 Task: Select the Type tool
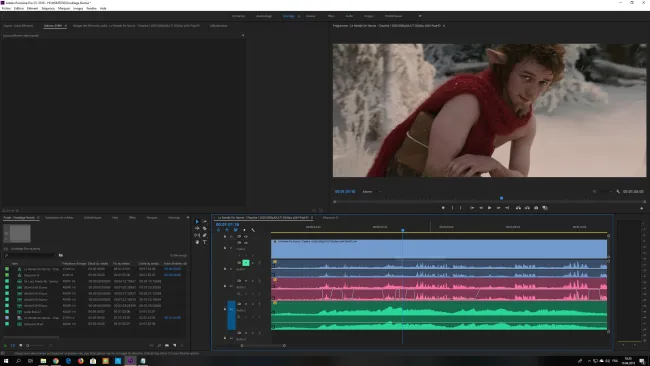(x=205, y=242)
